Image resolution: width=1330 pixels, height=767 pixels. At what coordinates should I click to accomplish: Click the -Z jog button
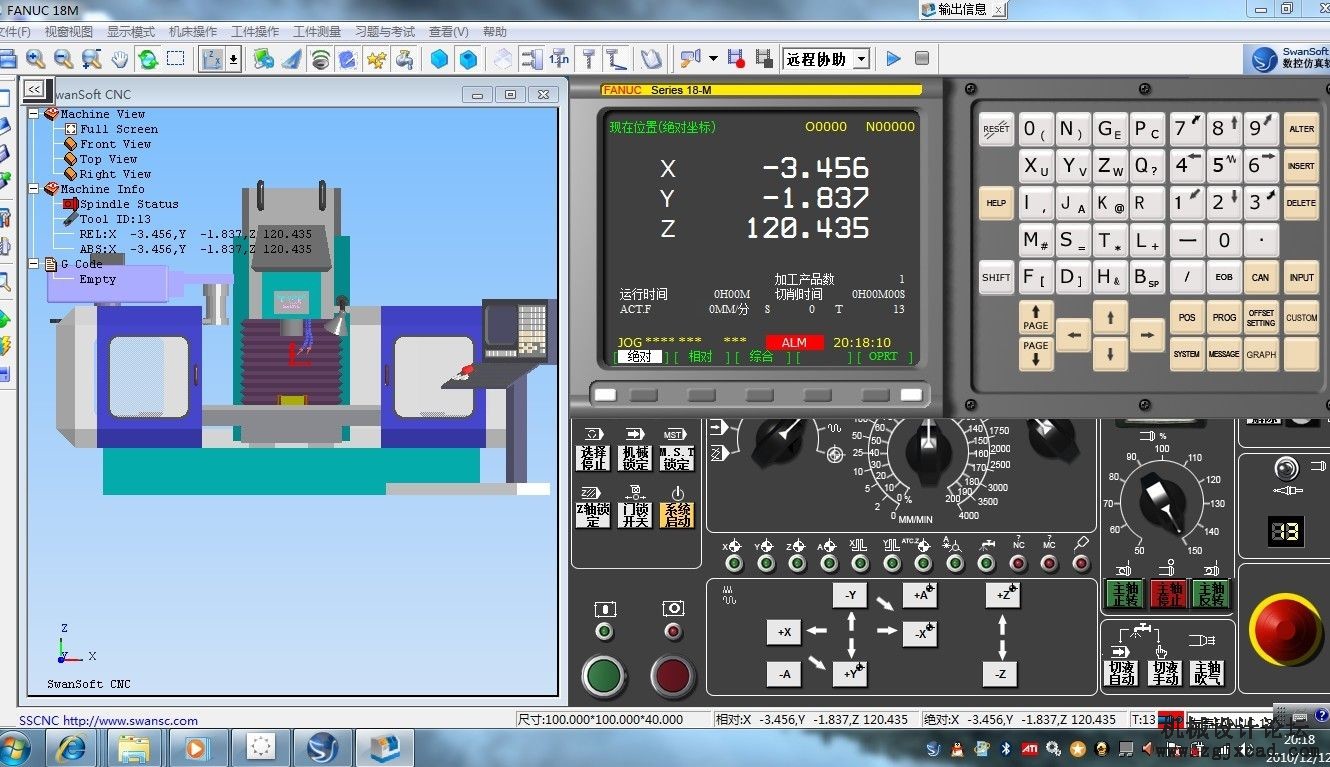pyautogui.click(x=1001, y=674)
